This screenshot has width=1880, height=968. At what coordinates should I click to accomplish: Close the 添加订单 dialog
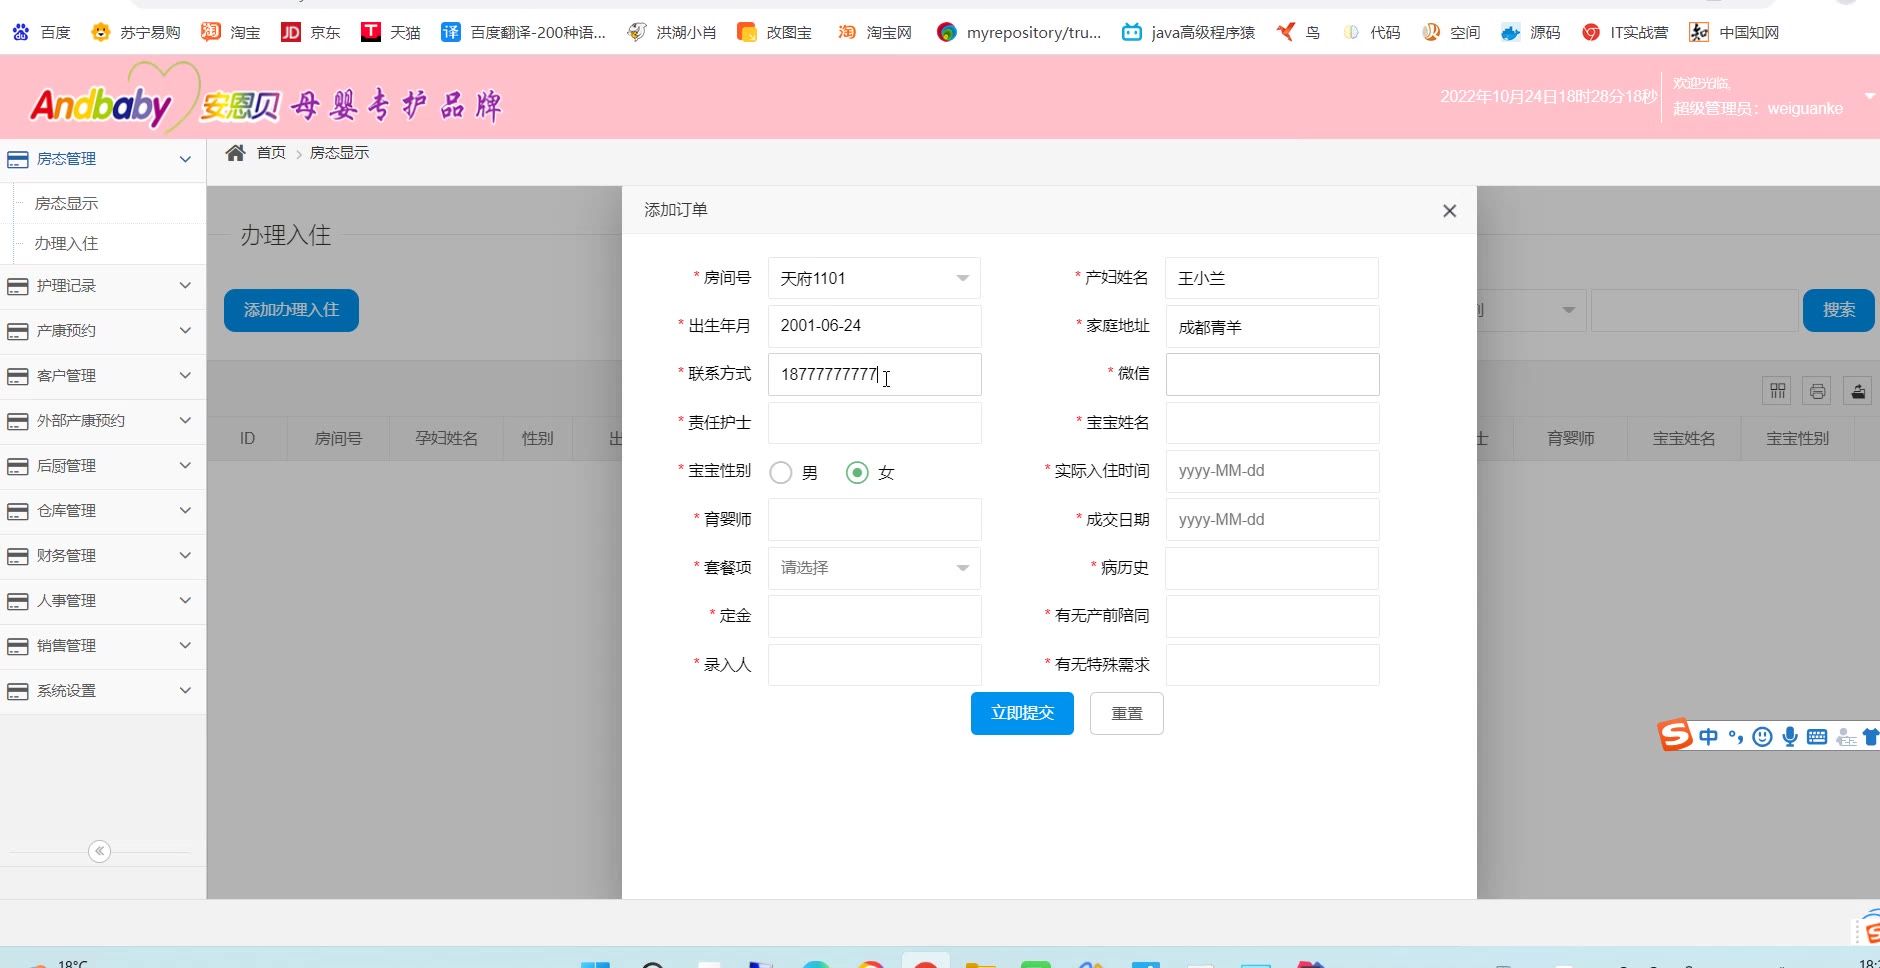coord(1449,211)
